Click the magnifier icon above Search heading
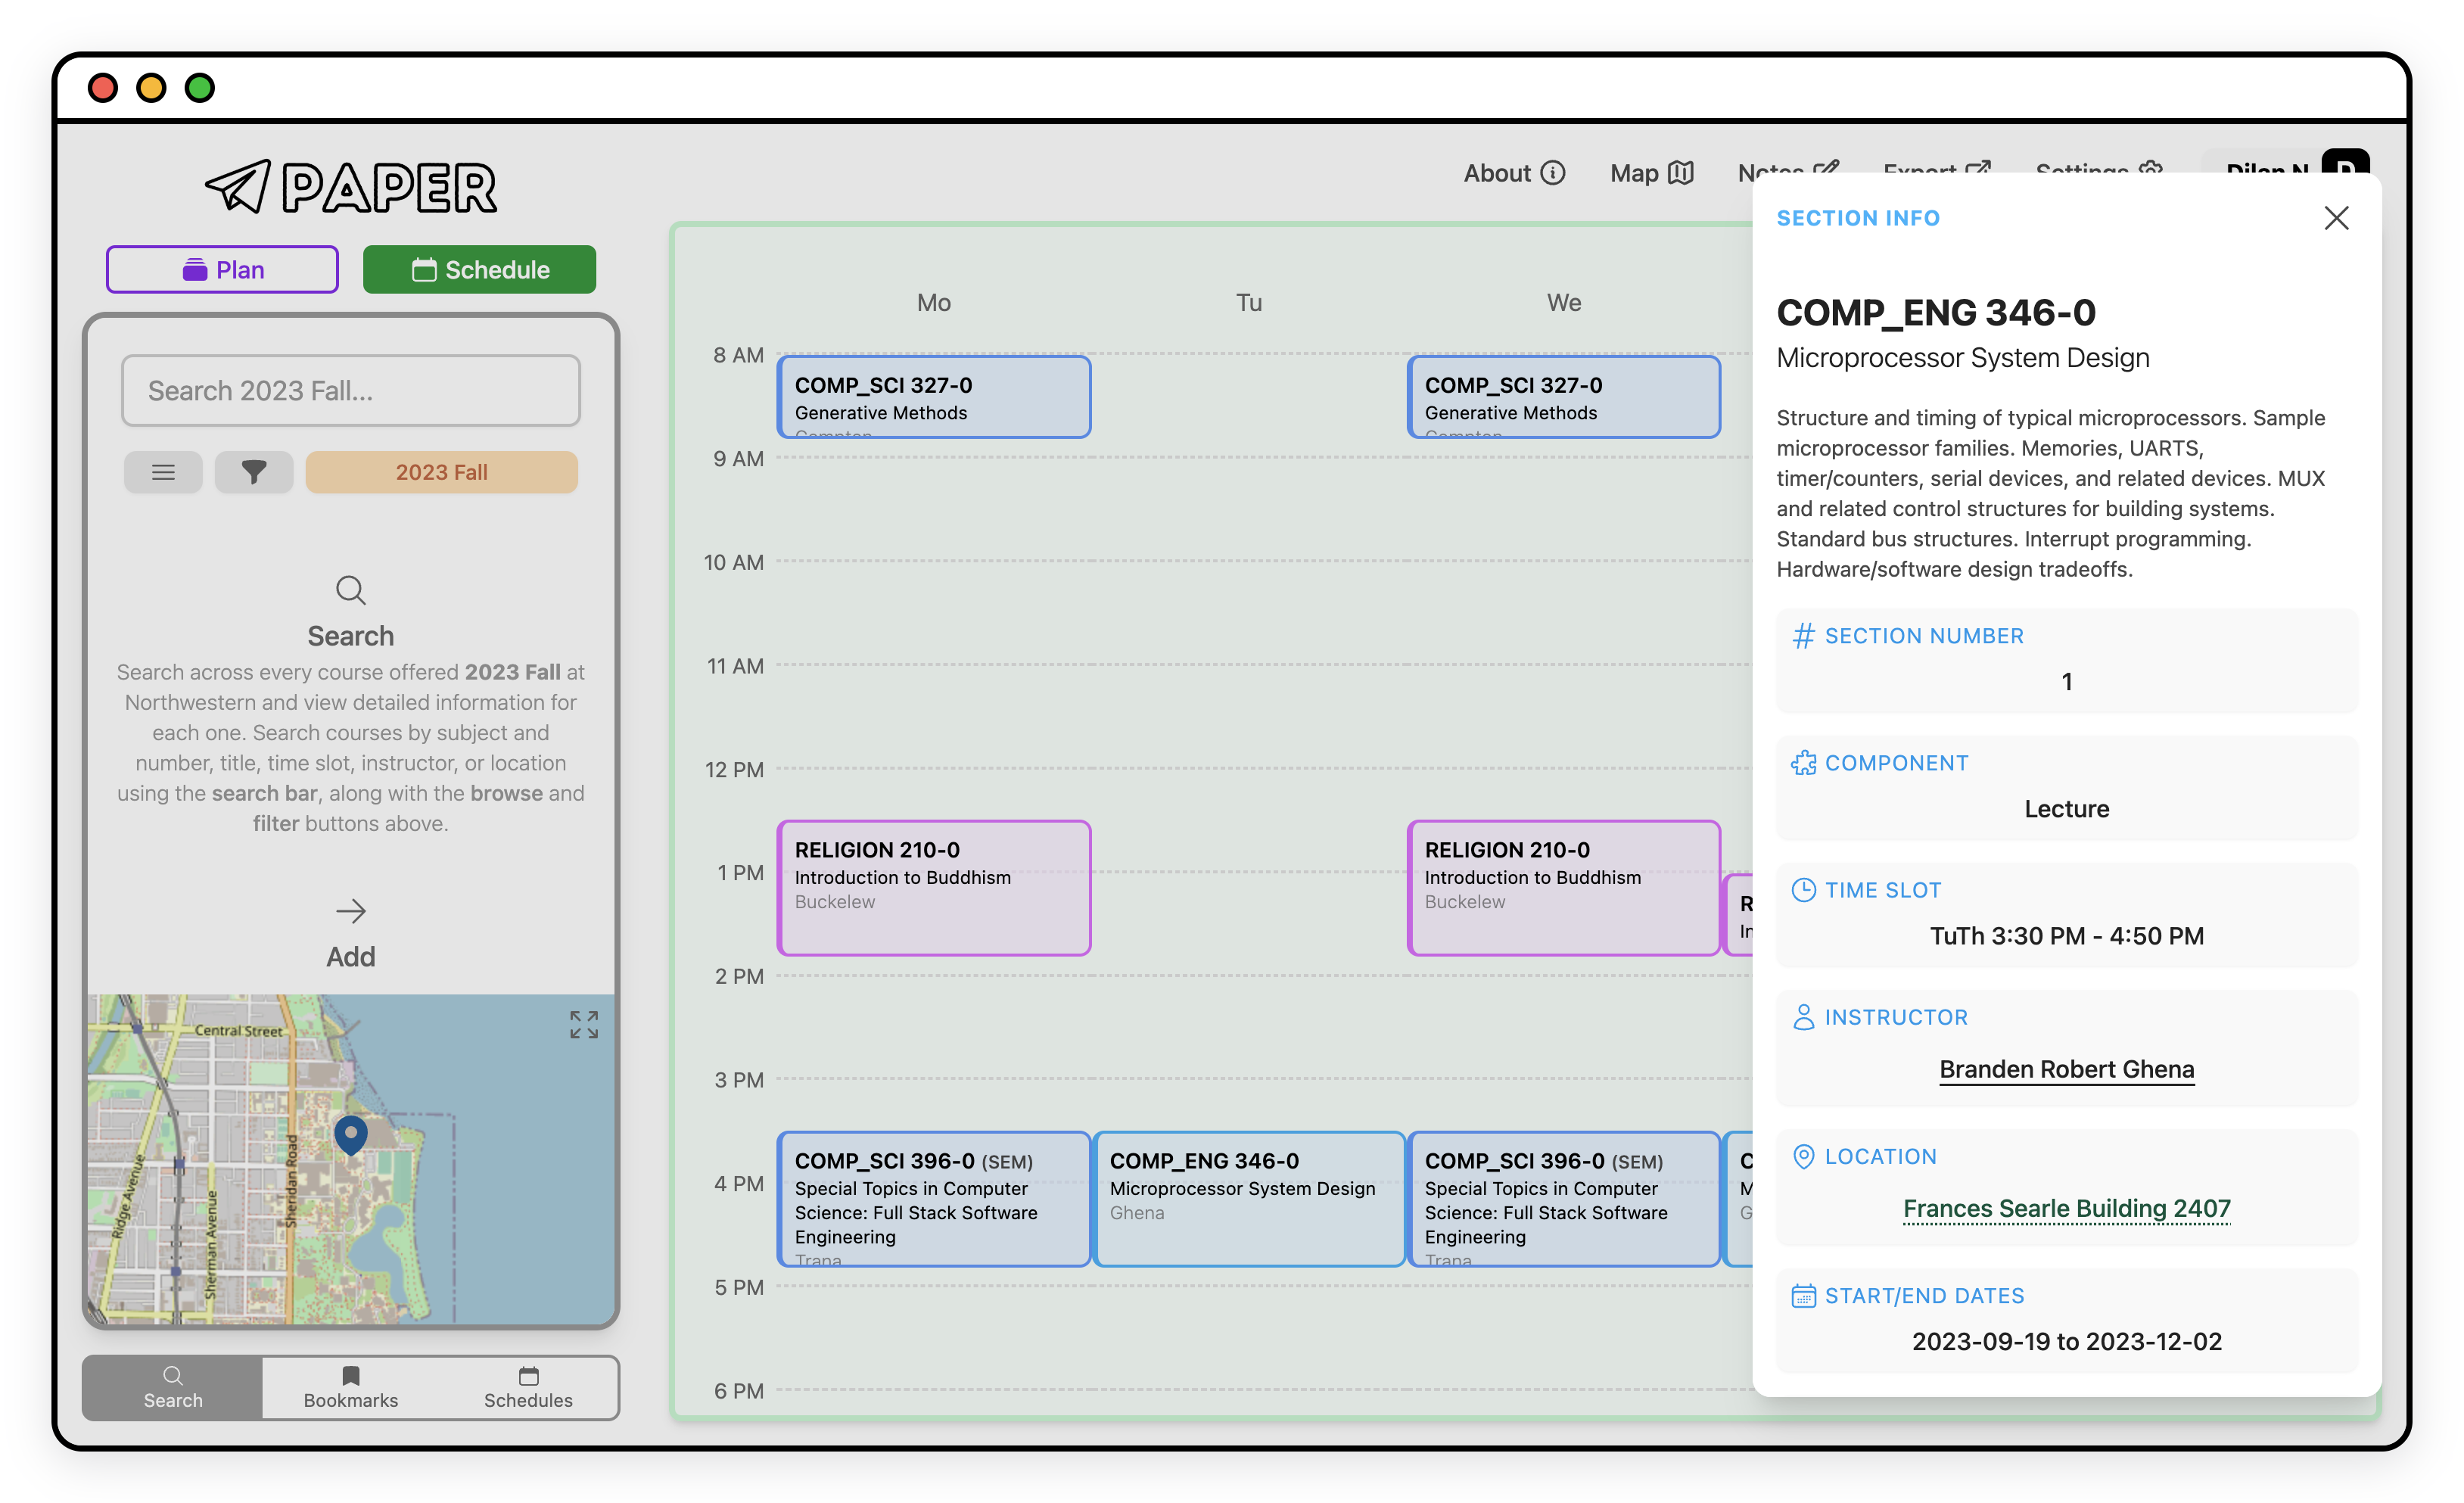 tap(350, 590)
